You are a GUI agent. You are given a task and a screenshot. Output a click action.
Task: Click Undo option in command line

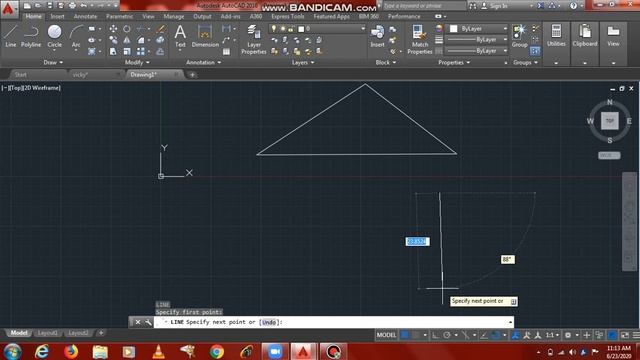point(269,322)
